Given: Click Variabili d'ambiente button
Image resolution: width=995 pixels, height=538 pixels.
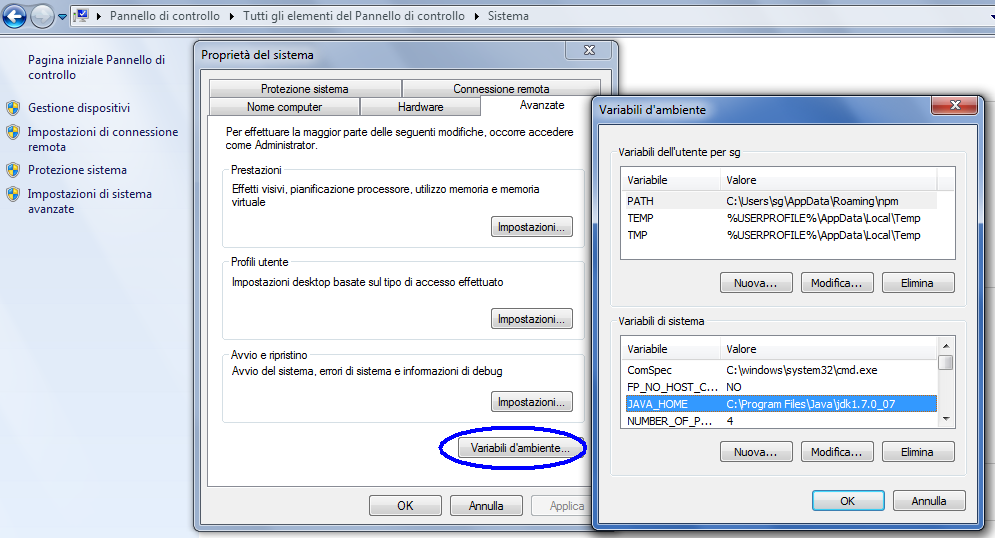Looking at the screenshot, I should 520,448.
